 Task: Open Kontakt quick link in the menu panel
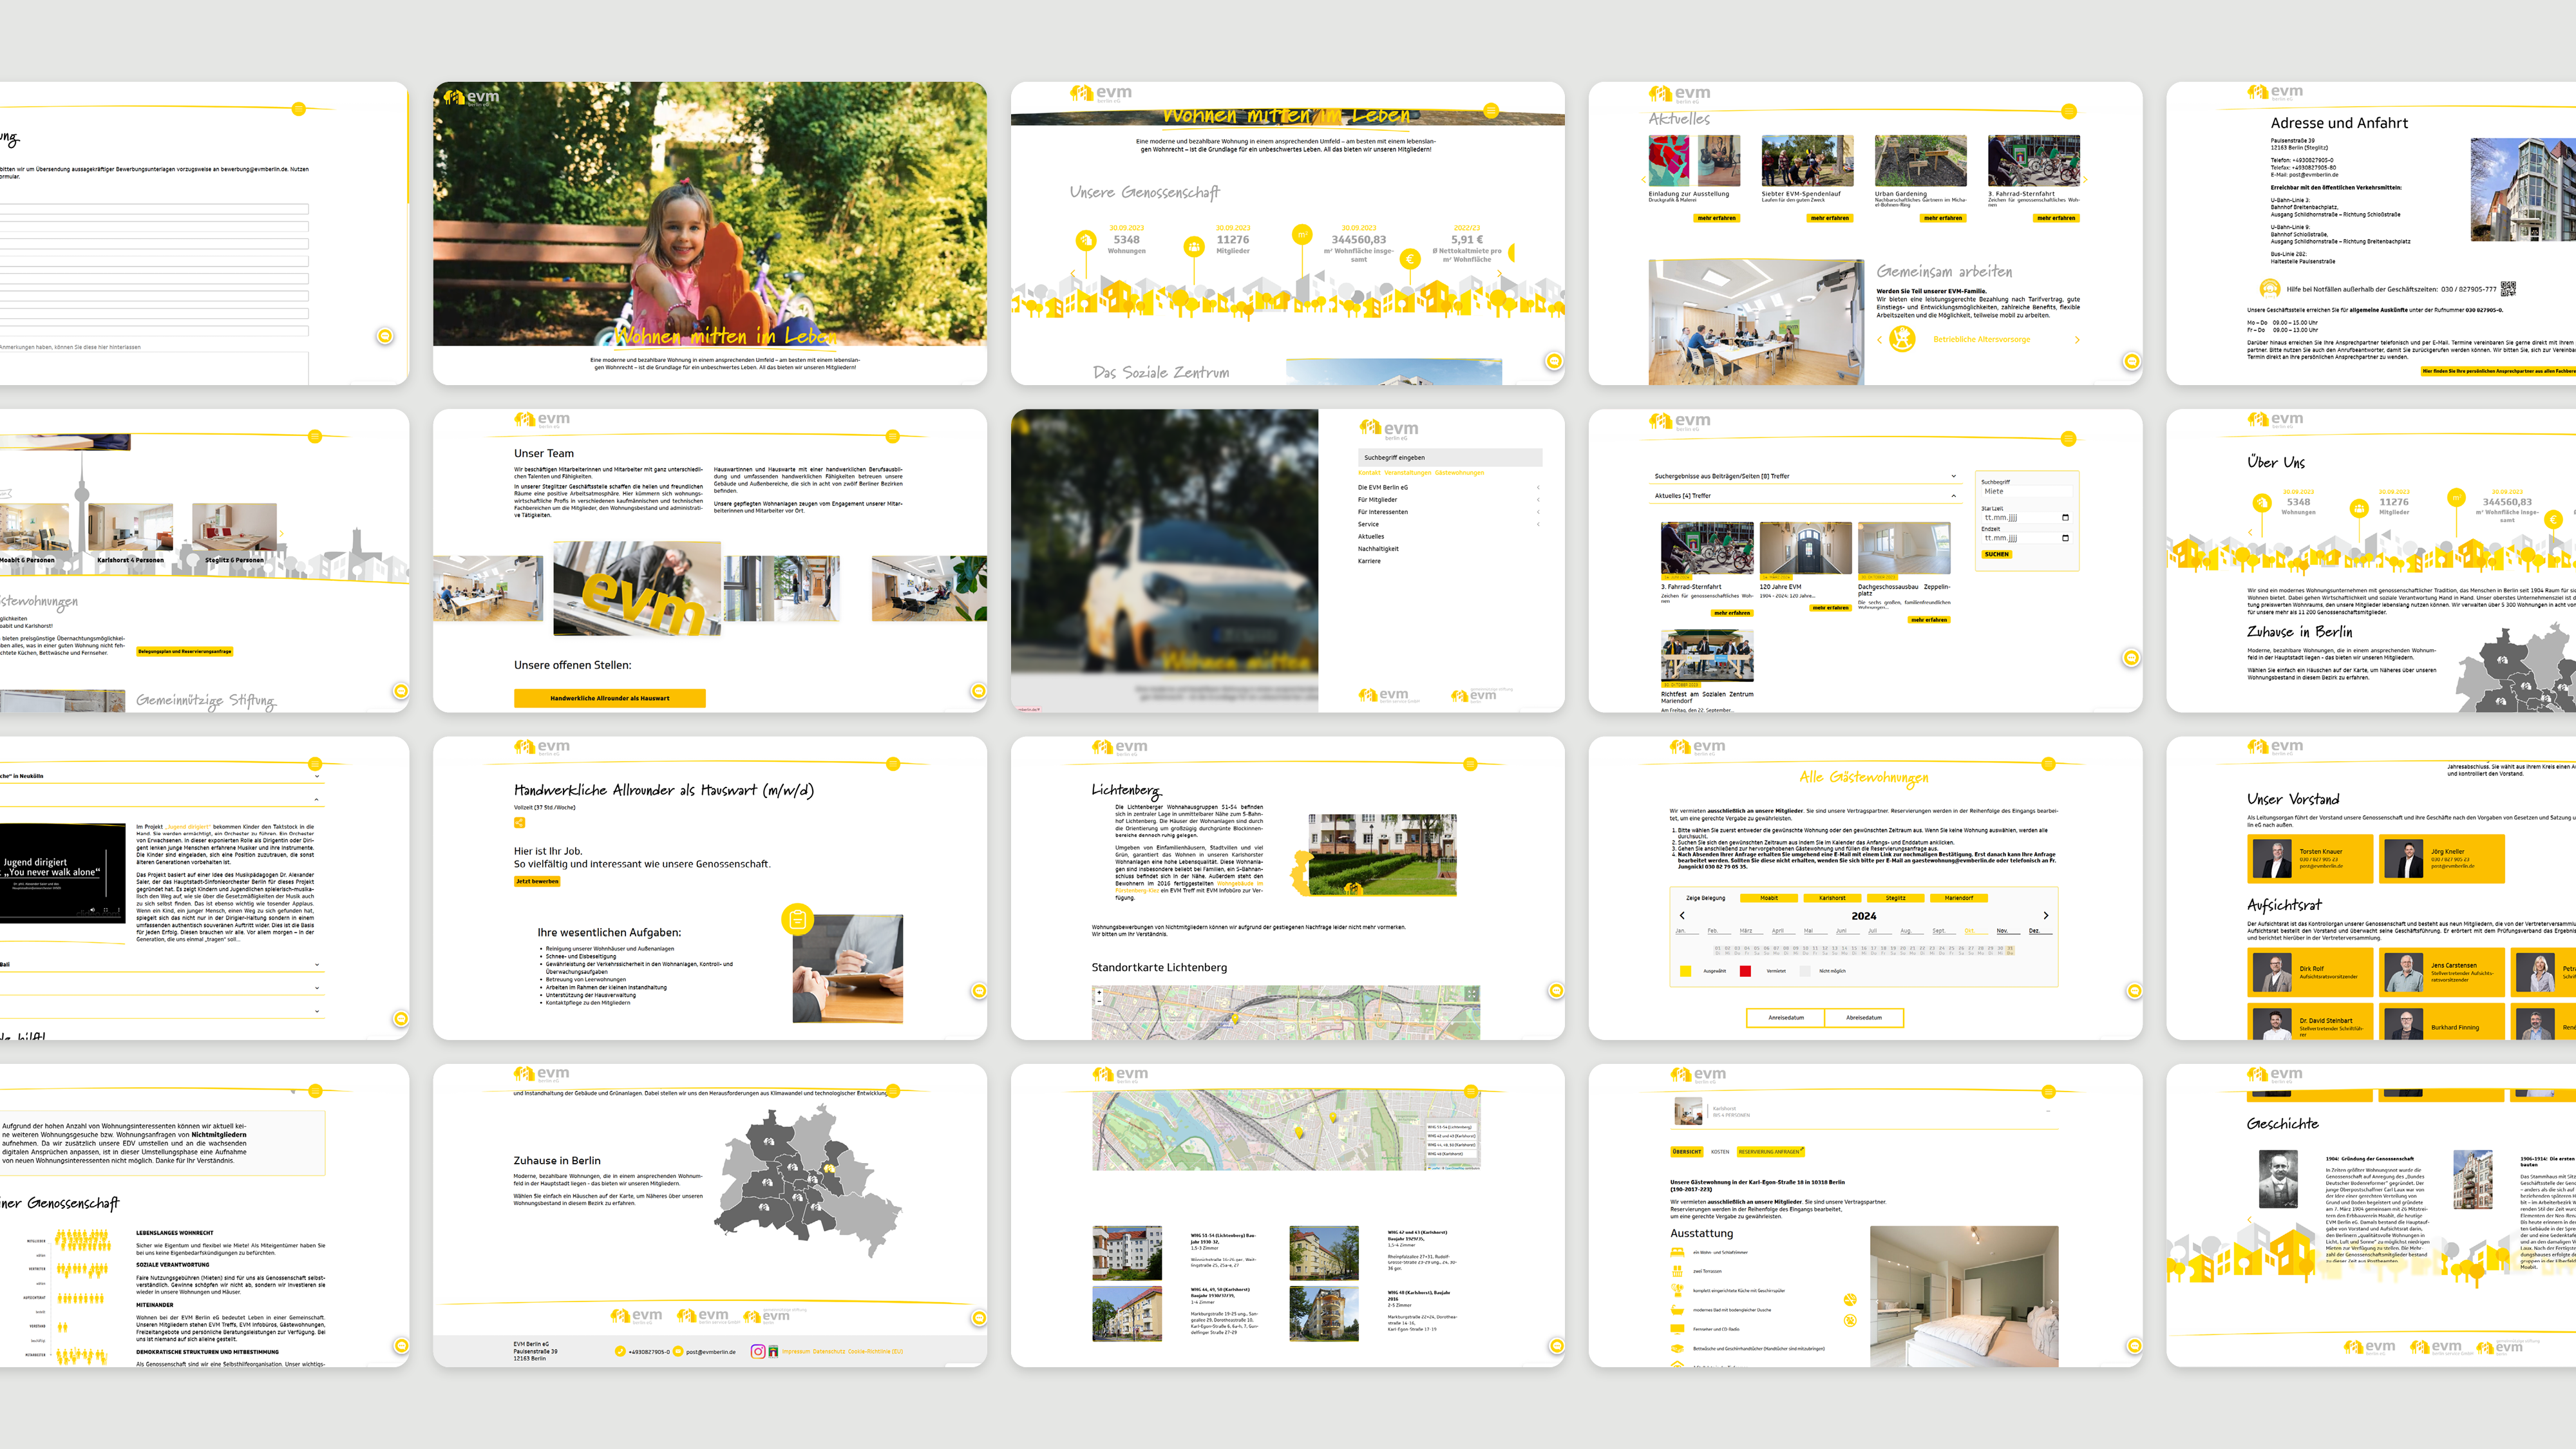pos(1369,473)
